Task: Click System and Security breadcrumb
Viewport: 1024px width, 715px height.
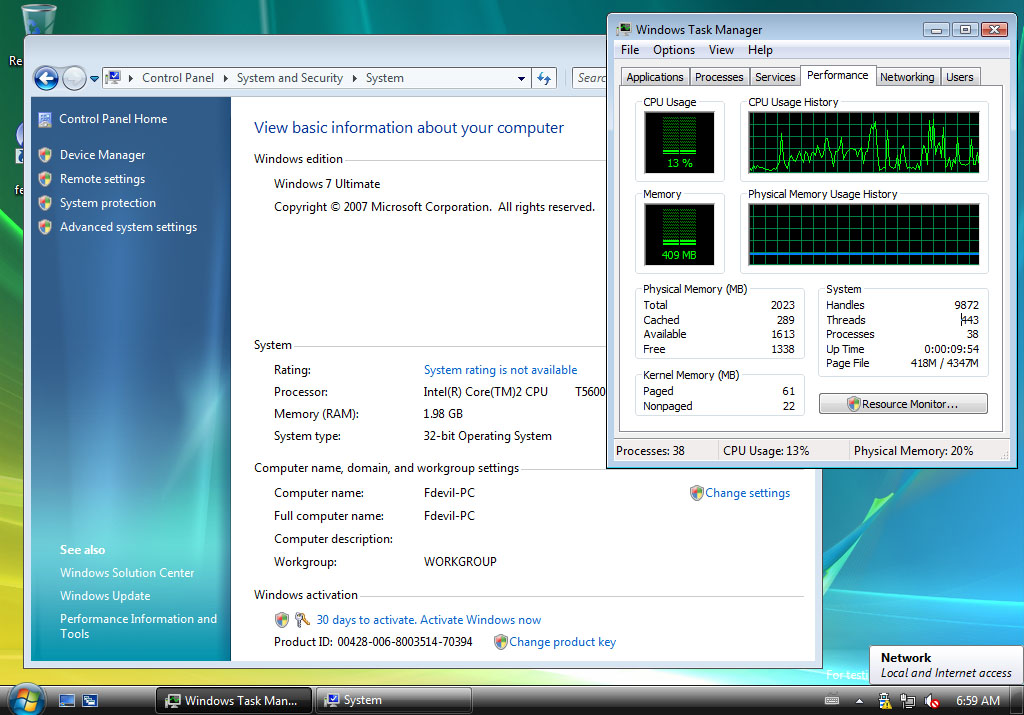Action: pyautogui.click(x=289, y=78)
